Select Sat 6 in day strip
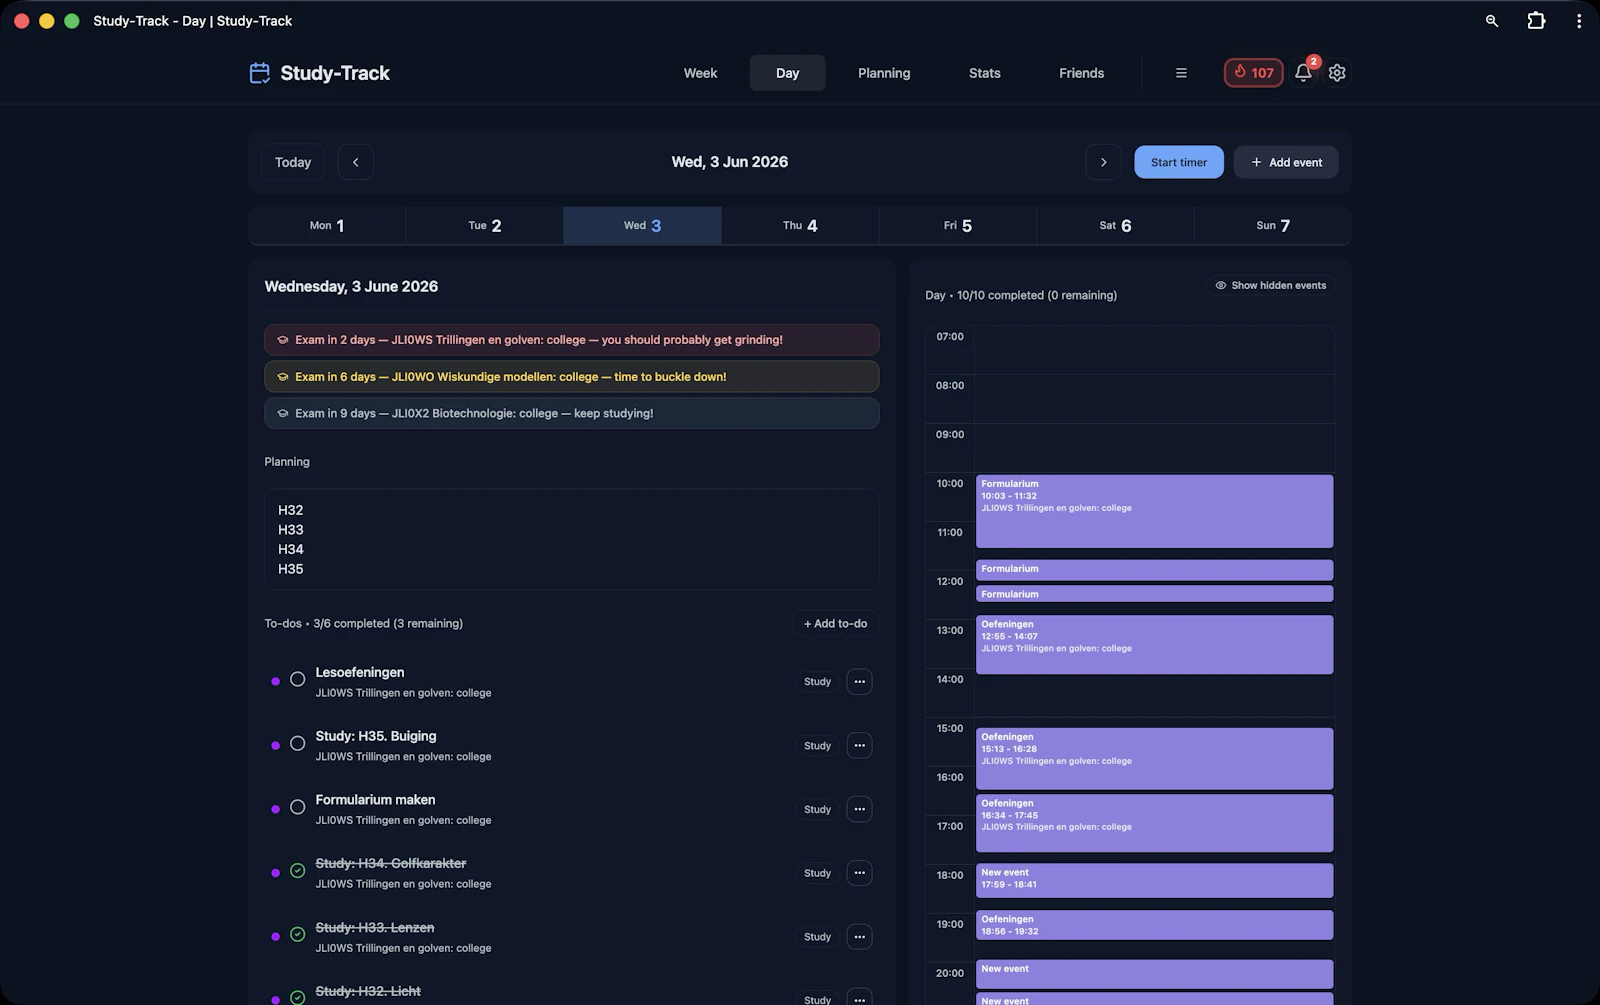Image resolution: width=1600 pixels, height=1005 pixels. click(x=1115, y=226)
